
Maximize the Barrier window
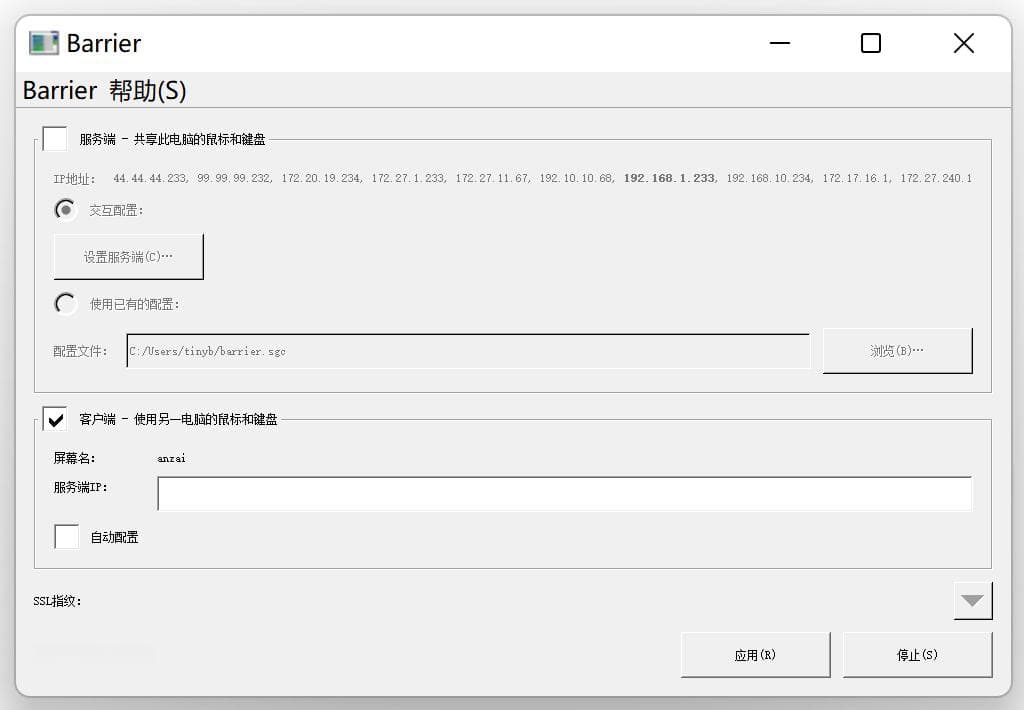[871, 43]
